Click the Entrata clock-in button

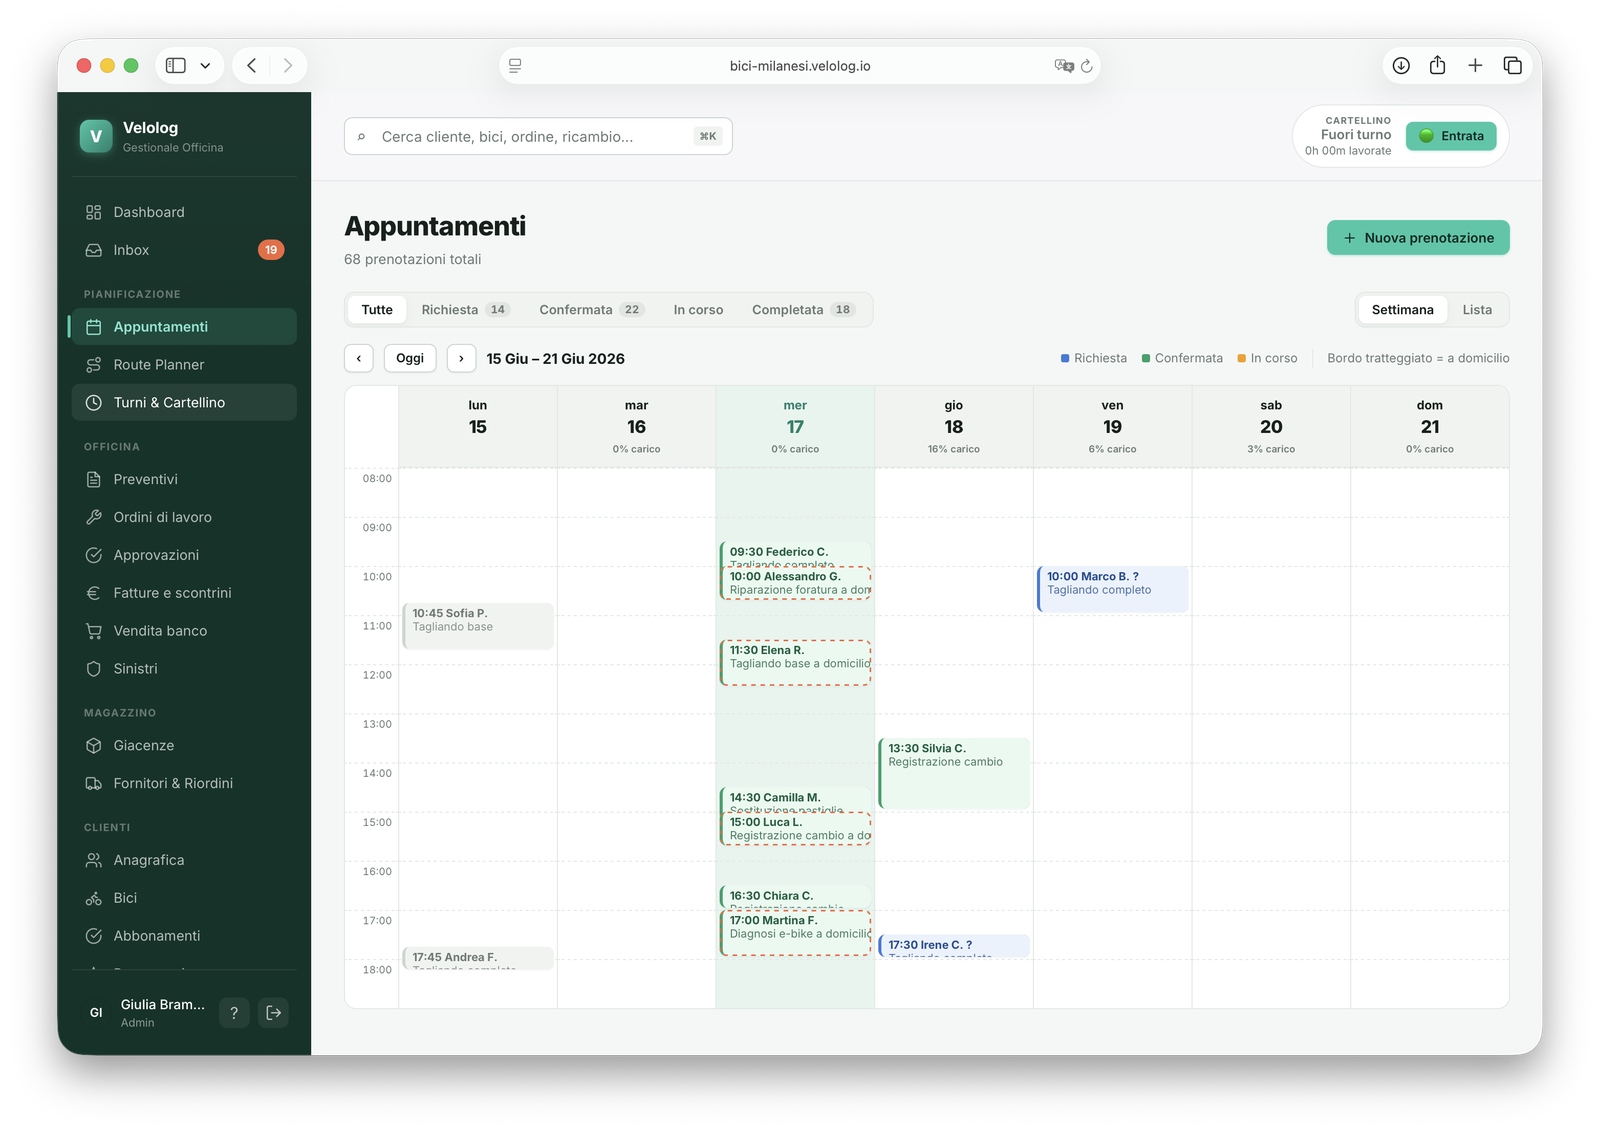click(1451, 136)
